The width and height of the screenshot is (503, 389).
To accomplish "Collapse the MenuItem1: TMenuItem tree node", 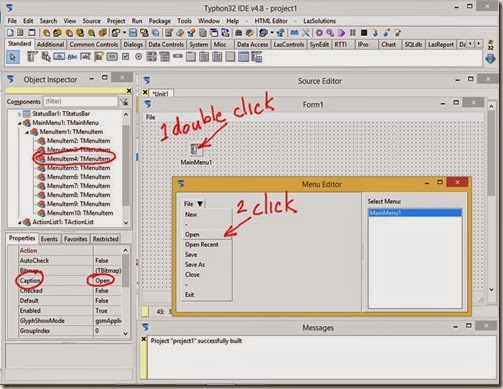I will 27,132.
